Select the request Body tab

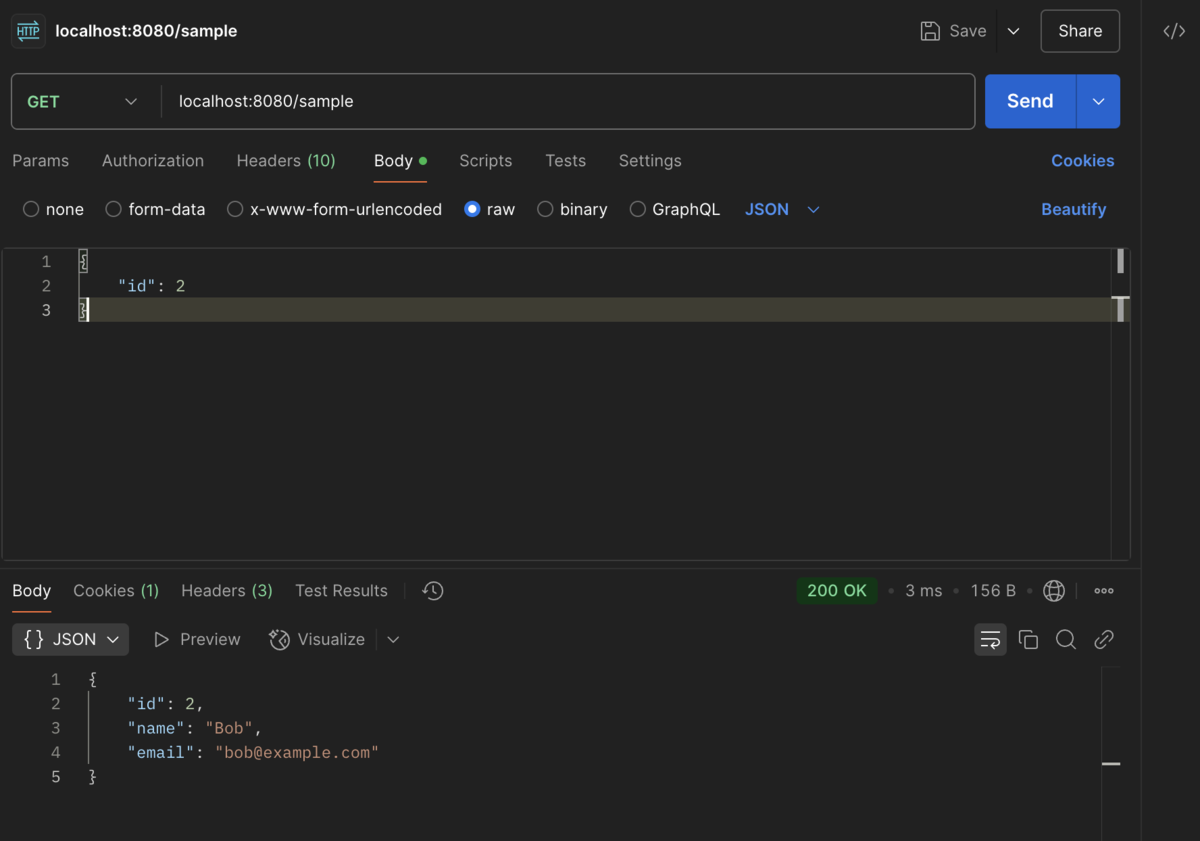(x=400, y=161)
